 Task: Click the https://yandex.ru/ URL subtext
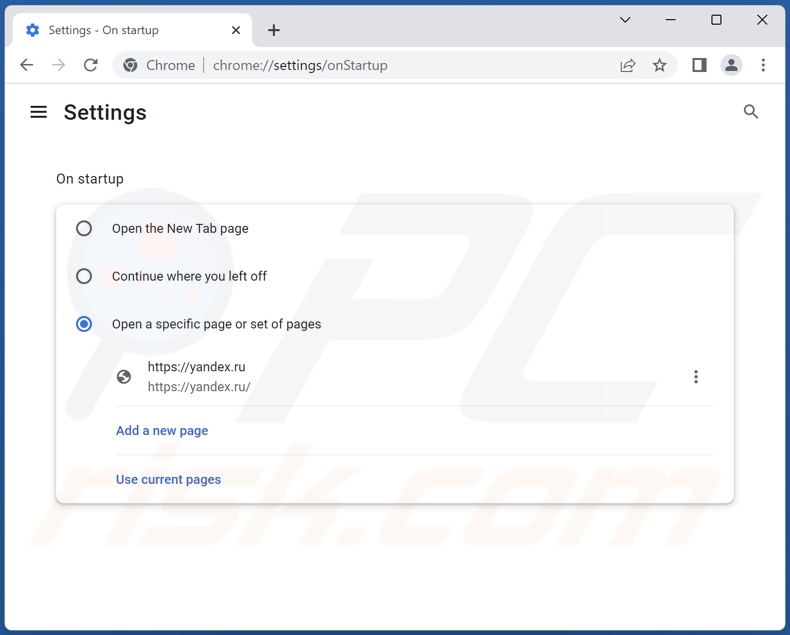pyautogui.click(x=199, y=387)
